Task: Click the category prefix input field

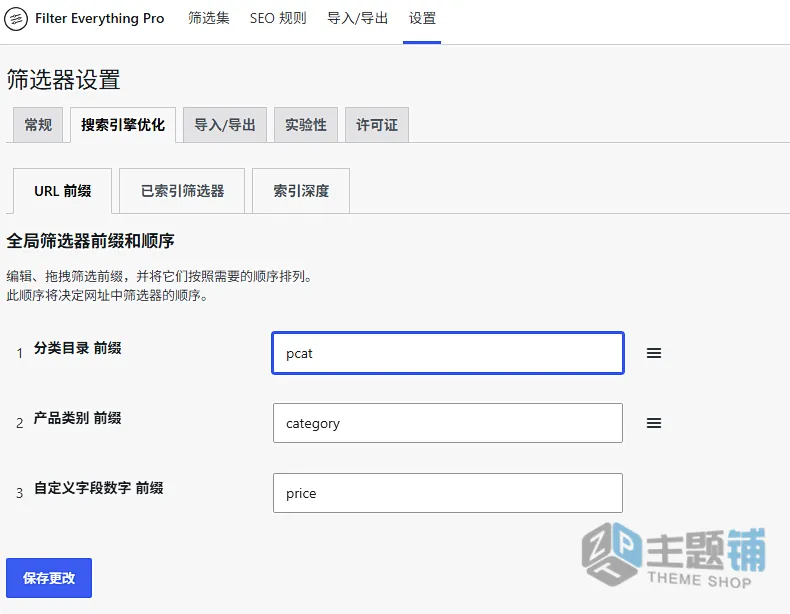Action: pos(448,423)
